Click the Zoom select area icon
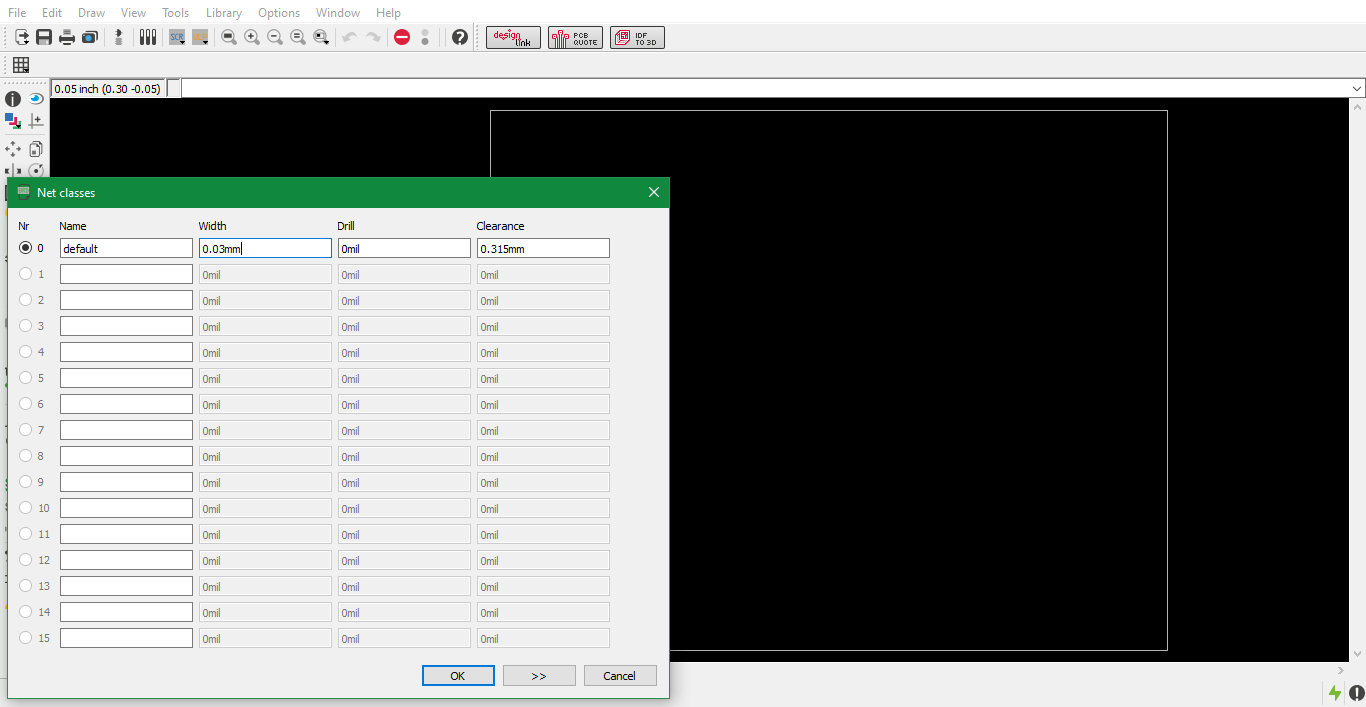This screenshot has height=707, width=1366. tap(321, 37)
